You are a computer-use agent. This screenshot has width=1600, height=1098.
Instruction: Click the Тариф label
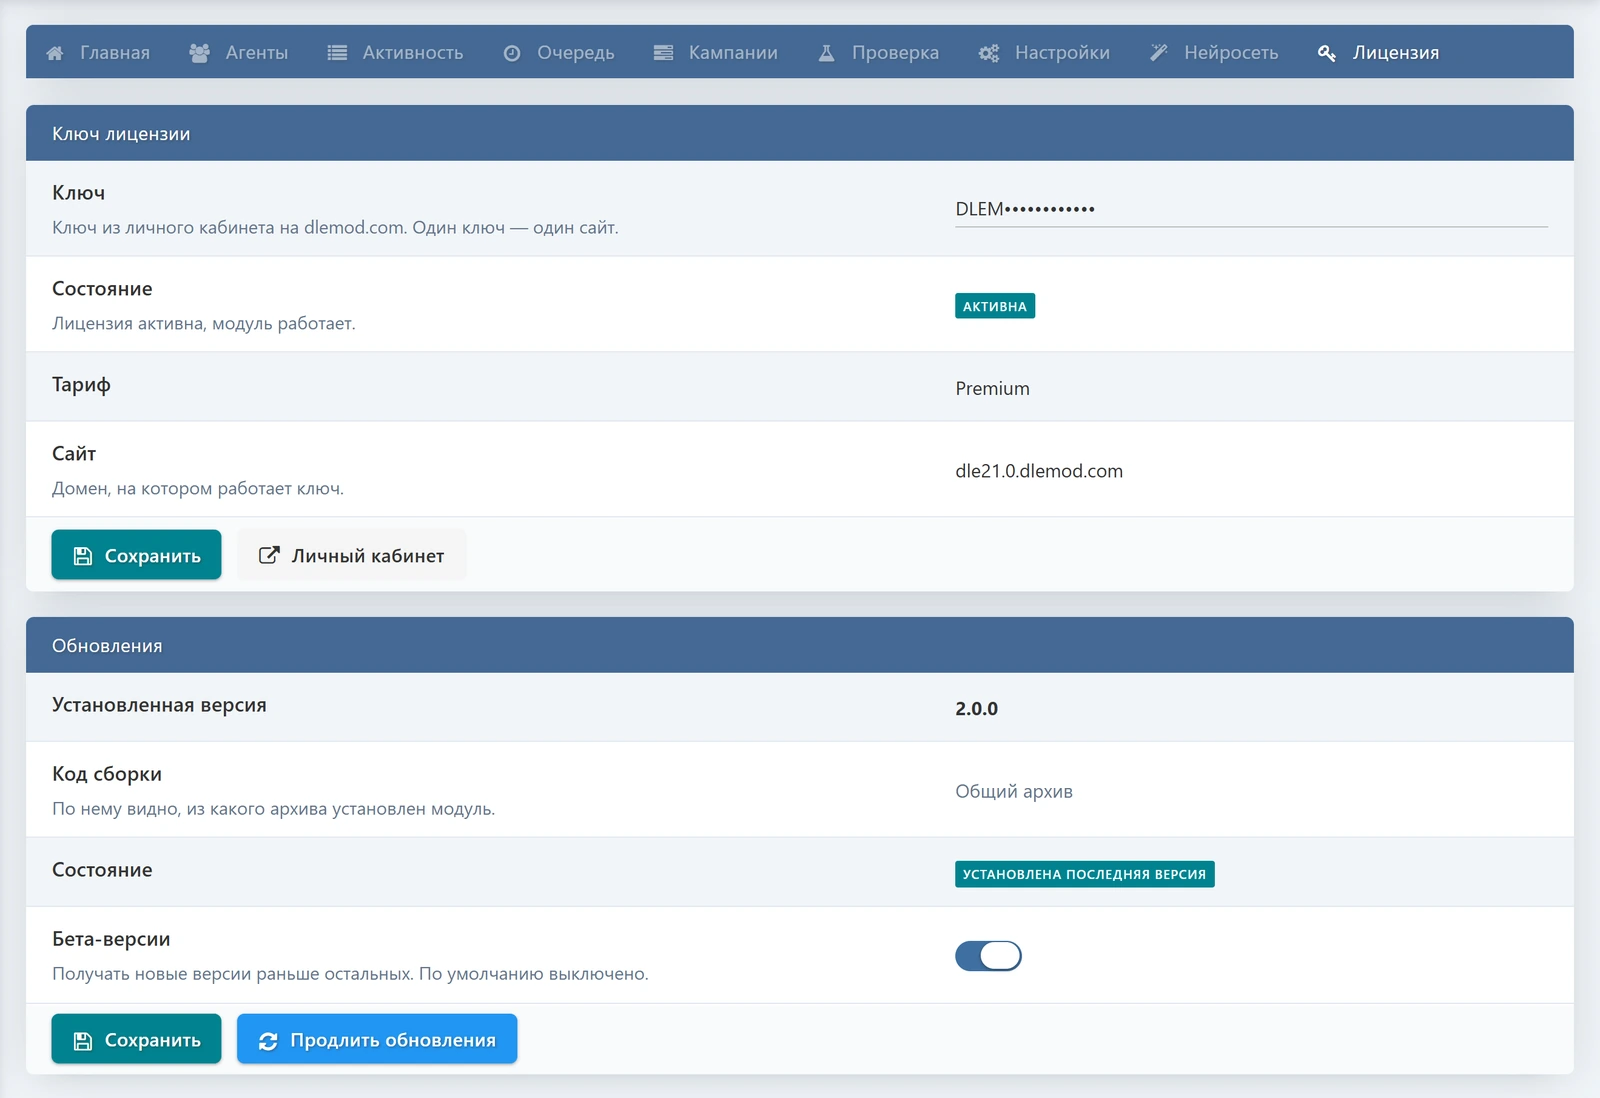coord(81,385)
